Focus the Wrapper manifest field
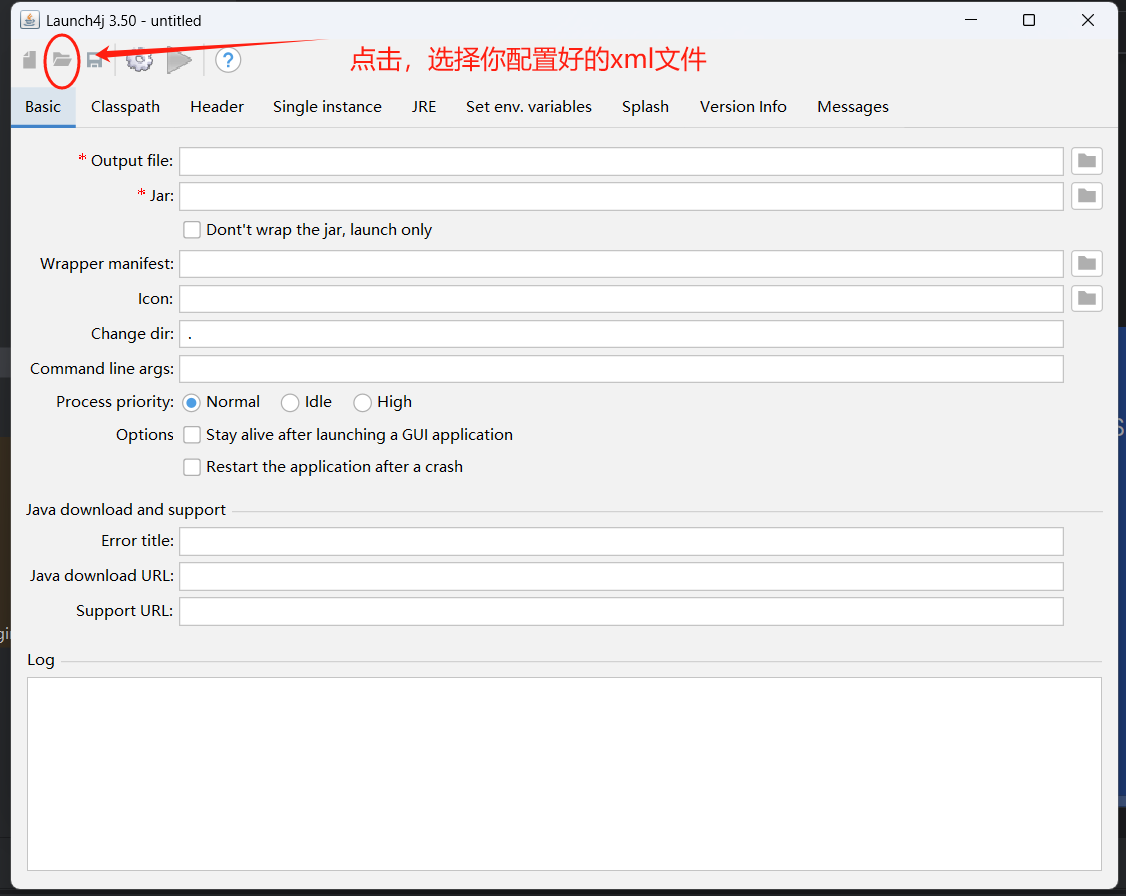 pos(621,264)
